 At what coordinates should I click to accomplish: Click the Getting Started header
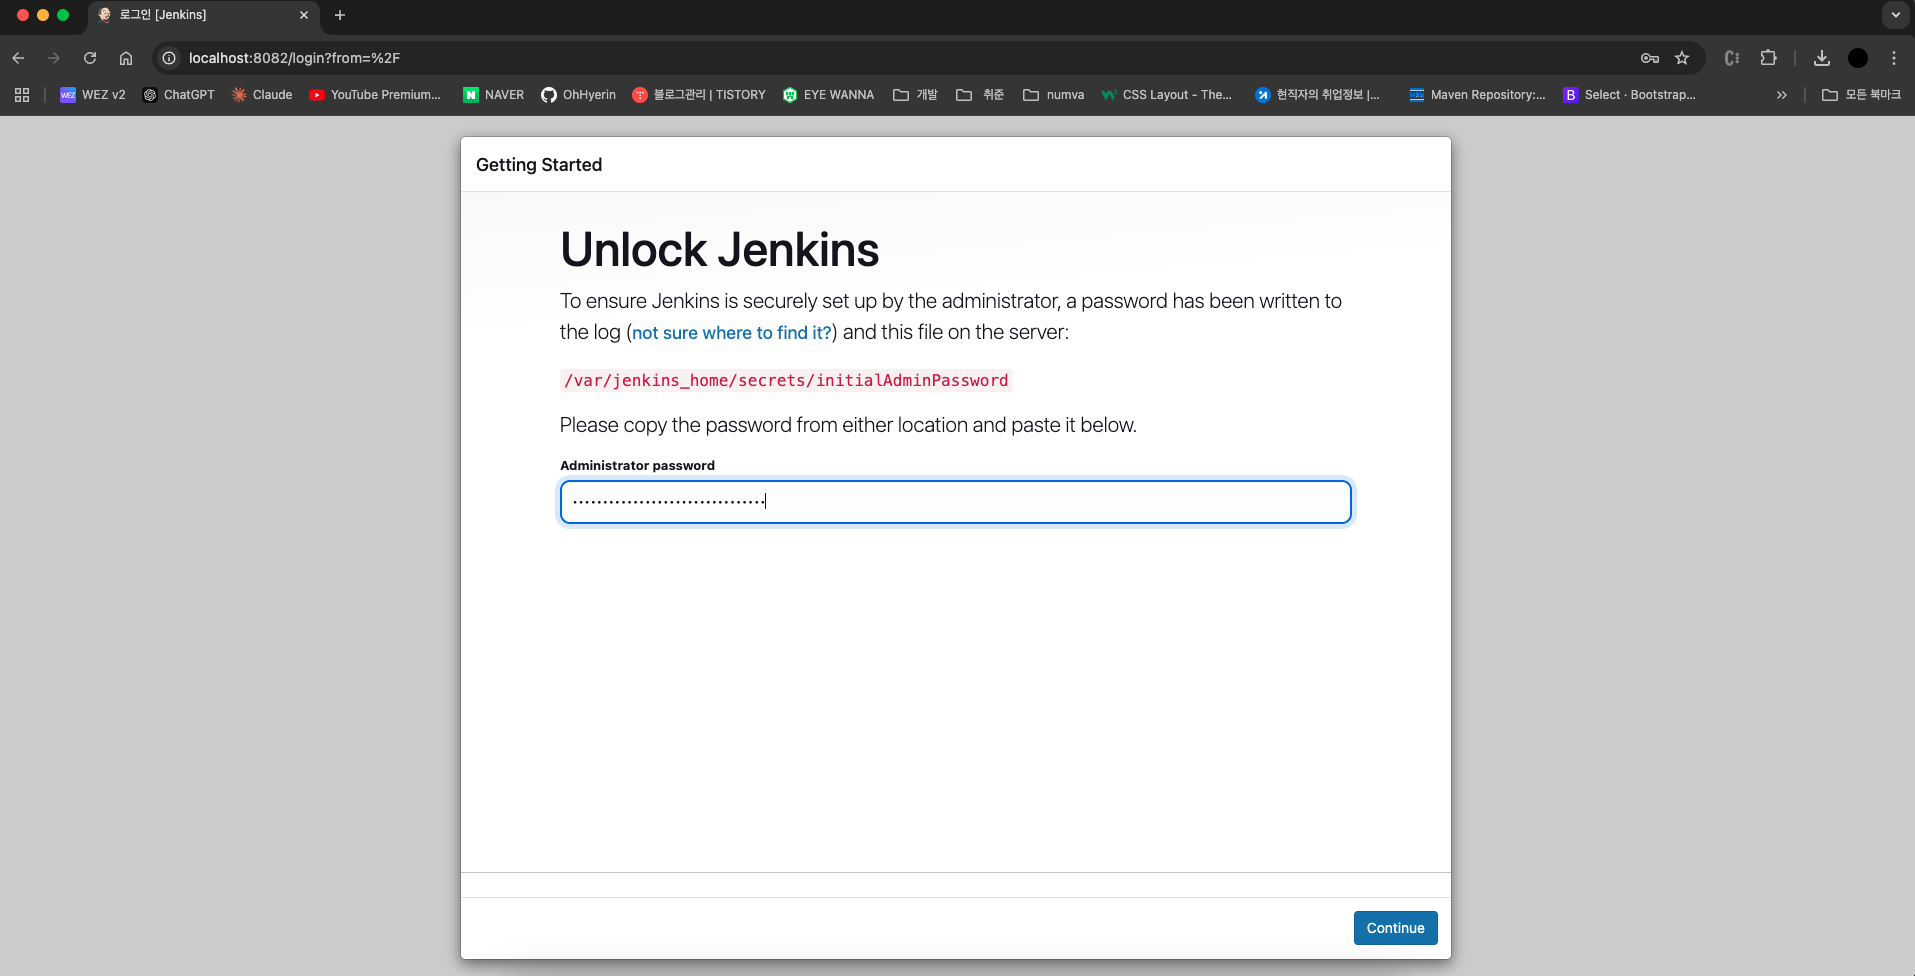539,165
